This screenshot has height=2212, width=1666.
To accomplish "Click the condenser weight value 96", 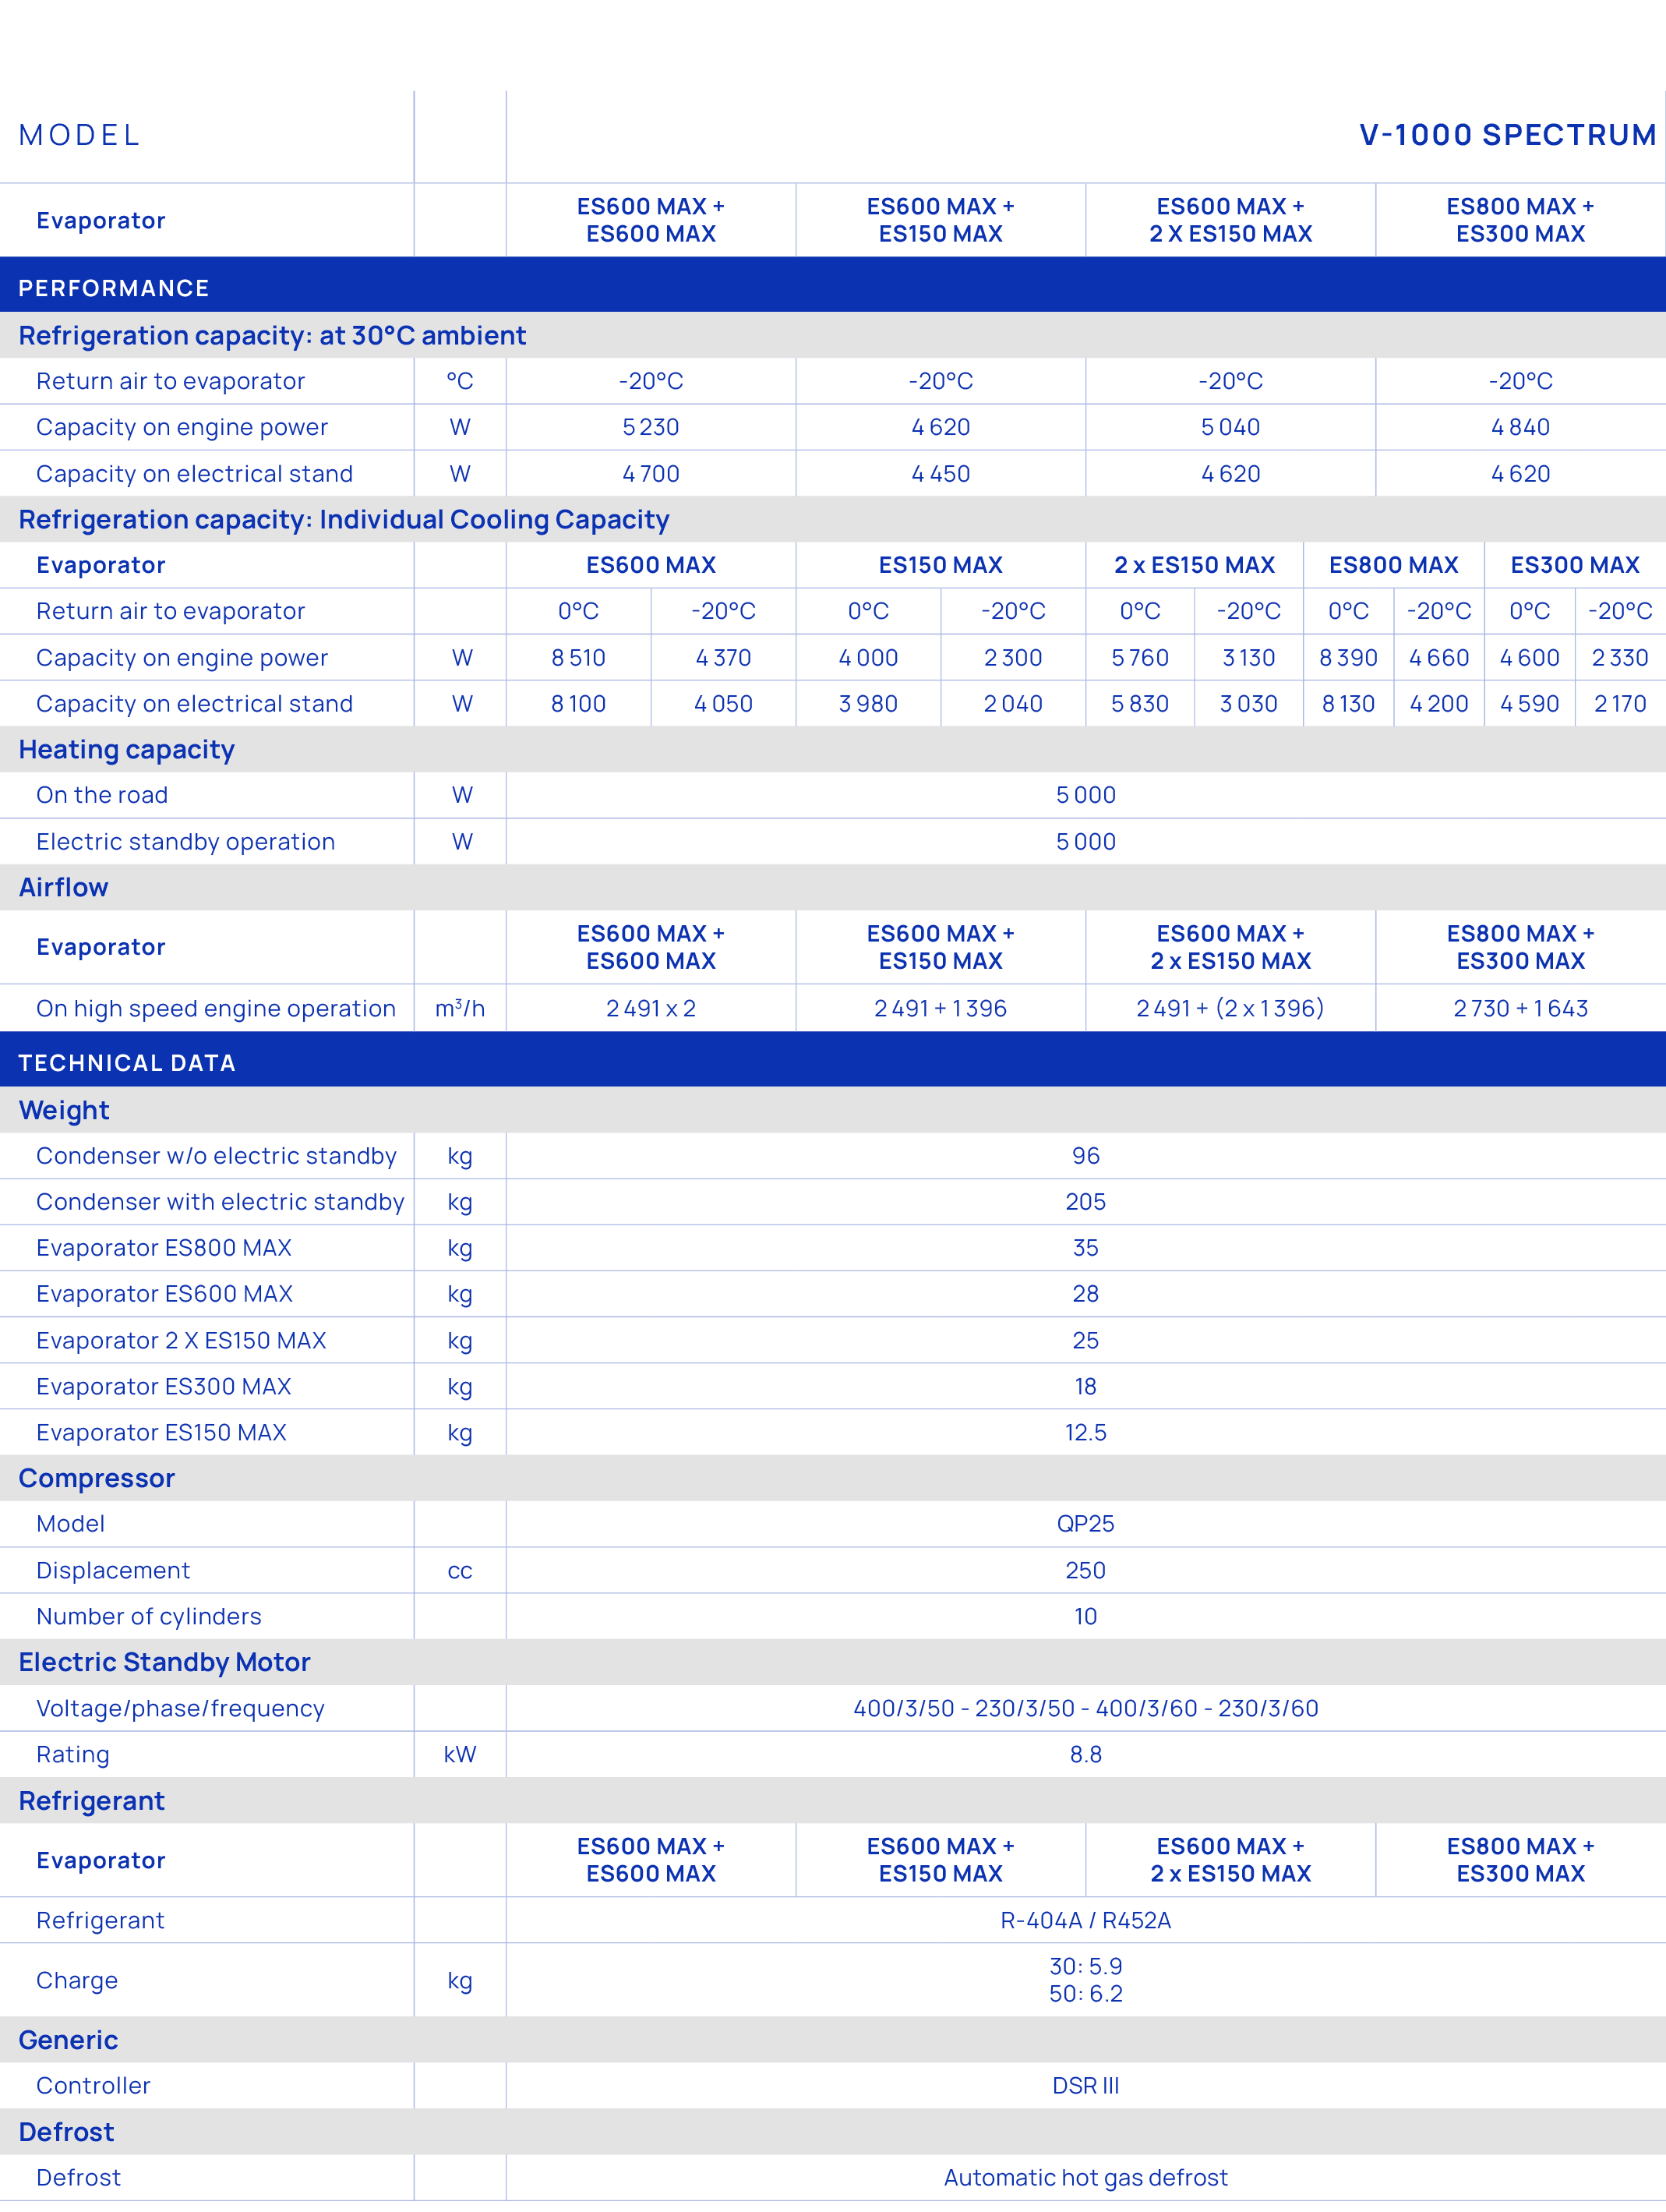I will (1086, 1156).
